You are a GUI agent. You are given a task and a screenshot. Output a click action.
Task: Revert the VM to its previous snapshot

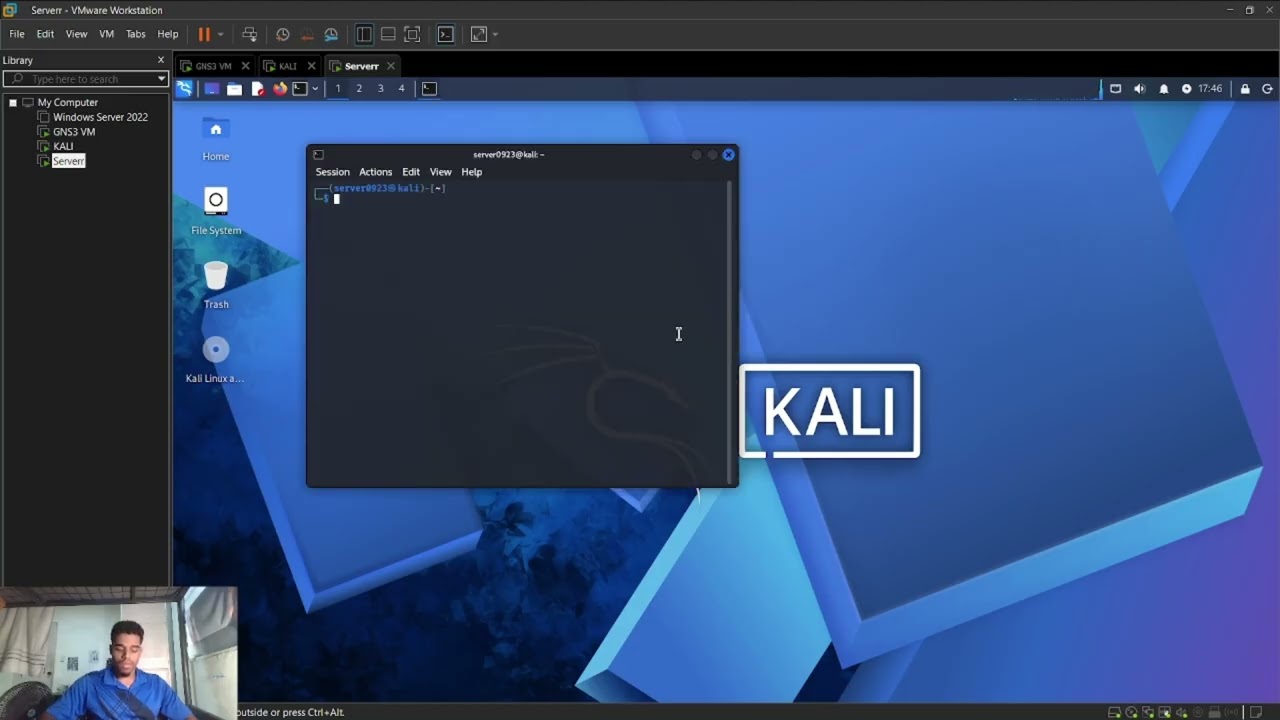(307, 34)
